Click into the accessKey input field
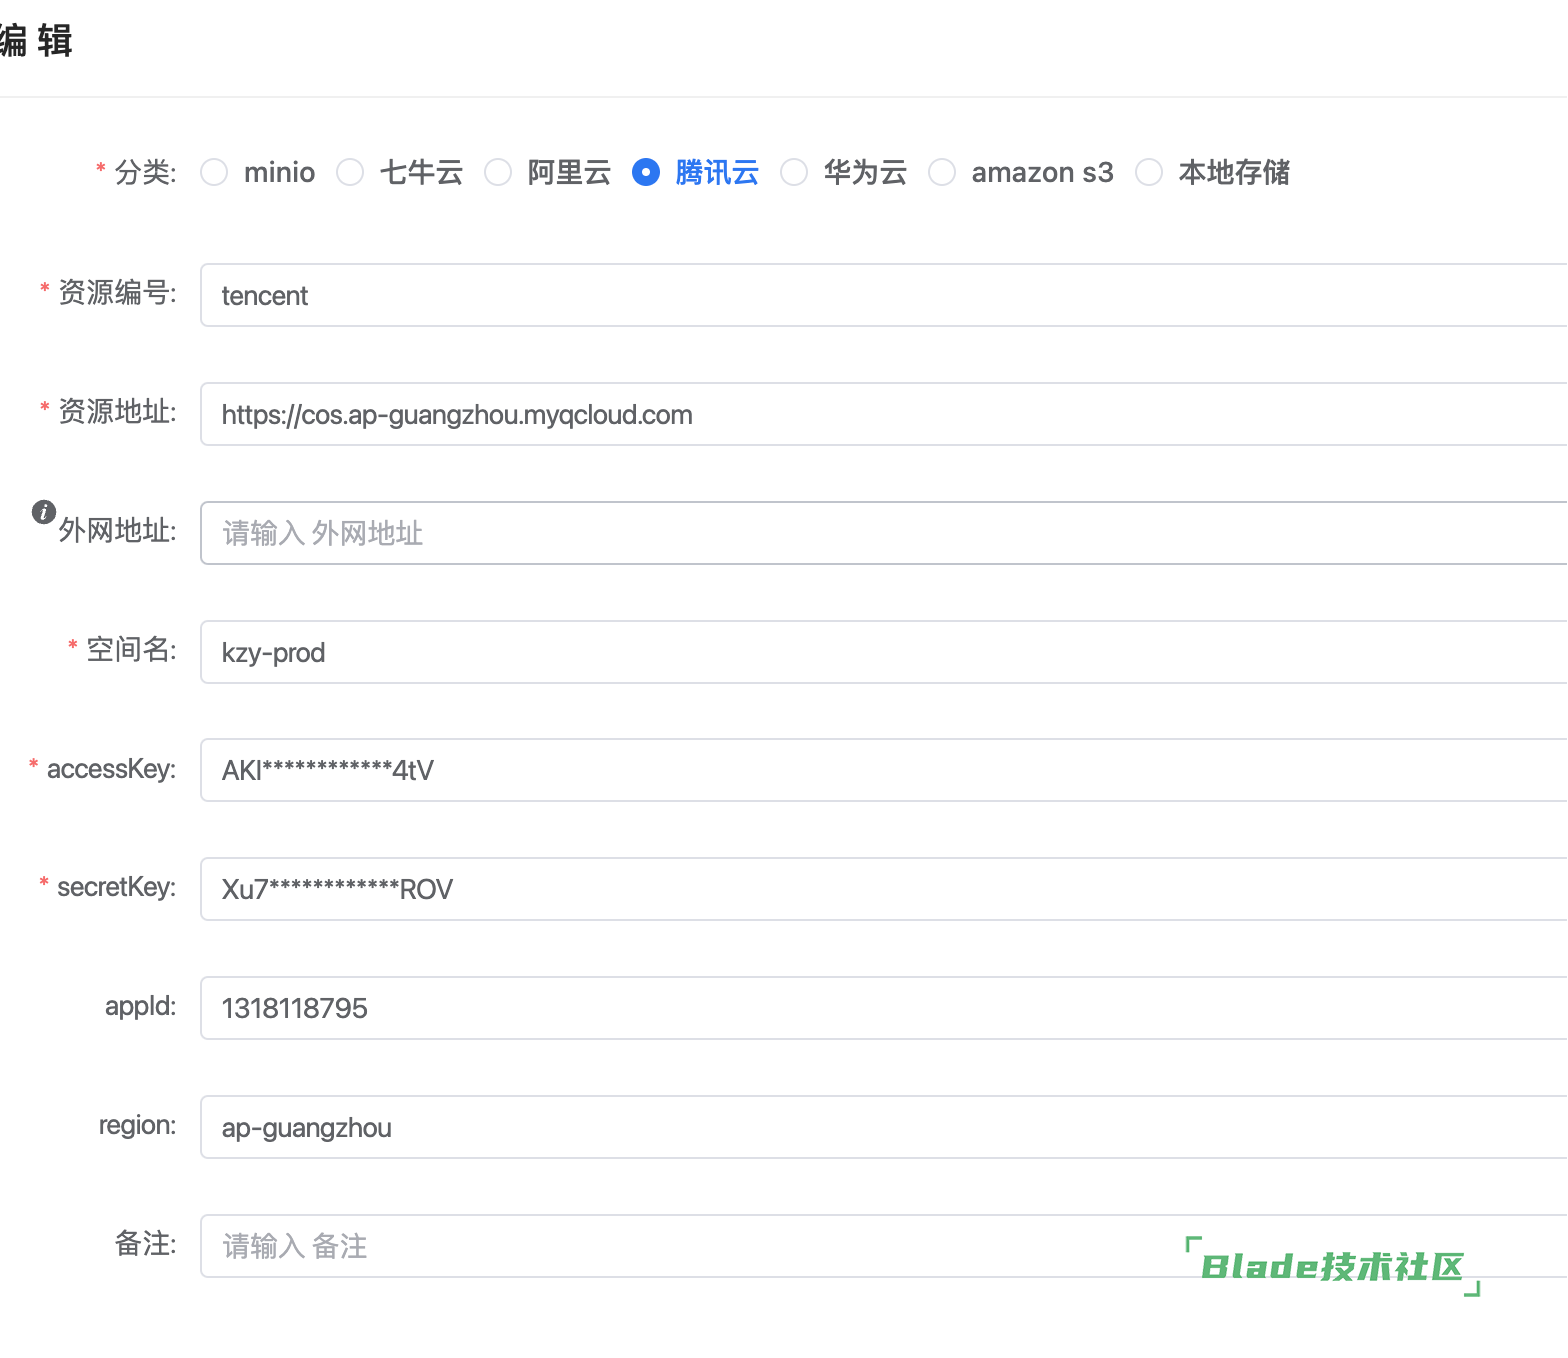This screenshot has height=1358, width=1568. point(884,770)
